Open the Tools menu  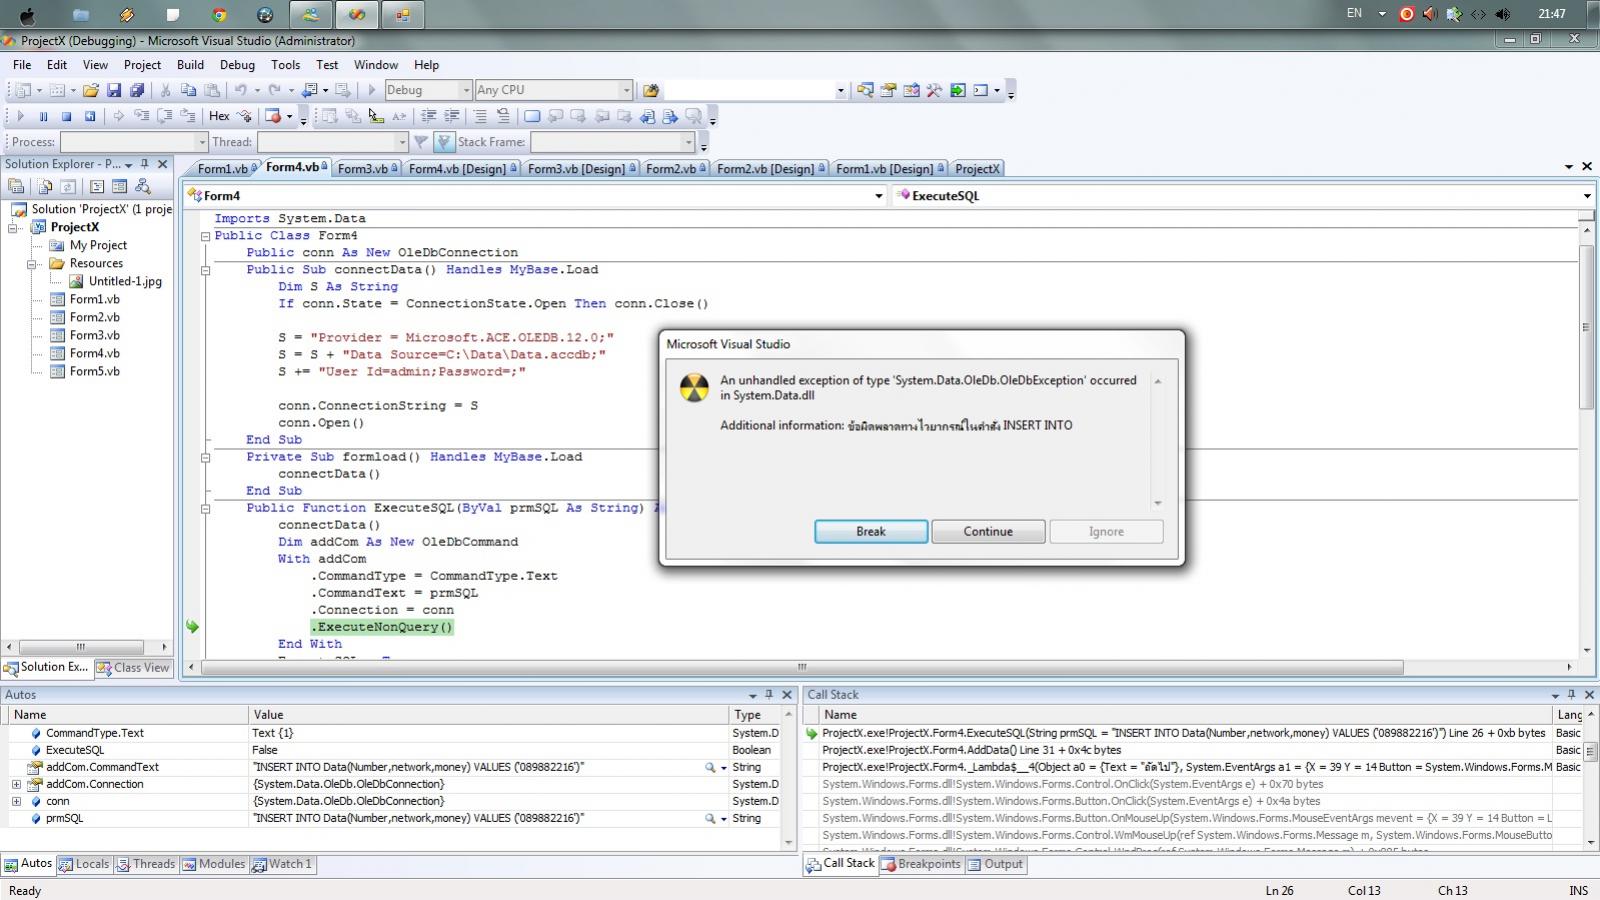pos(285,65)
